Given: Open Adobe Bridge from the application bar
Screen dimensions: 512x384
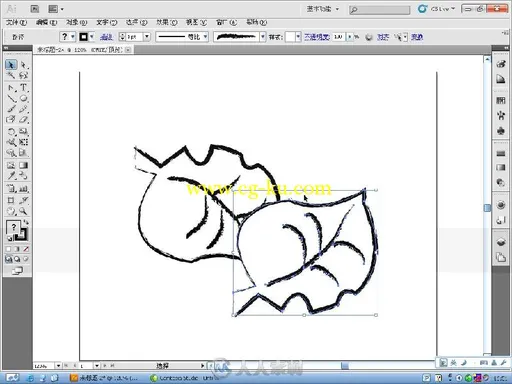Looking at the screenshot, I should pos(35,9).
